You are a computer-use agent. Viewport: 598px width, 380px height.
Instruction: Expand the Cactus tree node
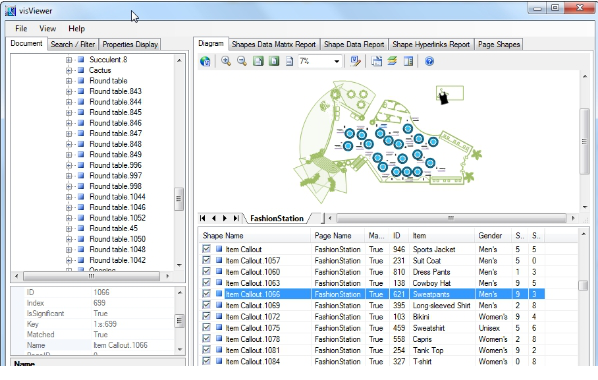click(x=69, y=71)
